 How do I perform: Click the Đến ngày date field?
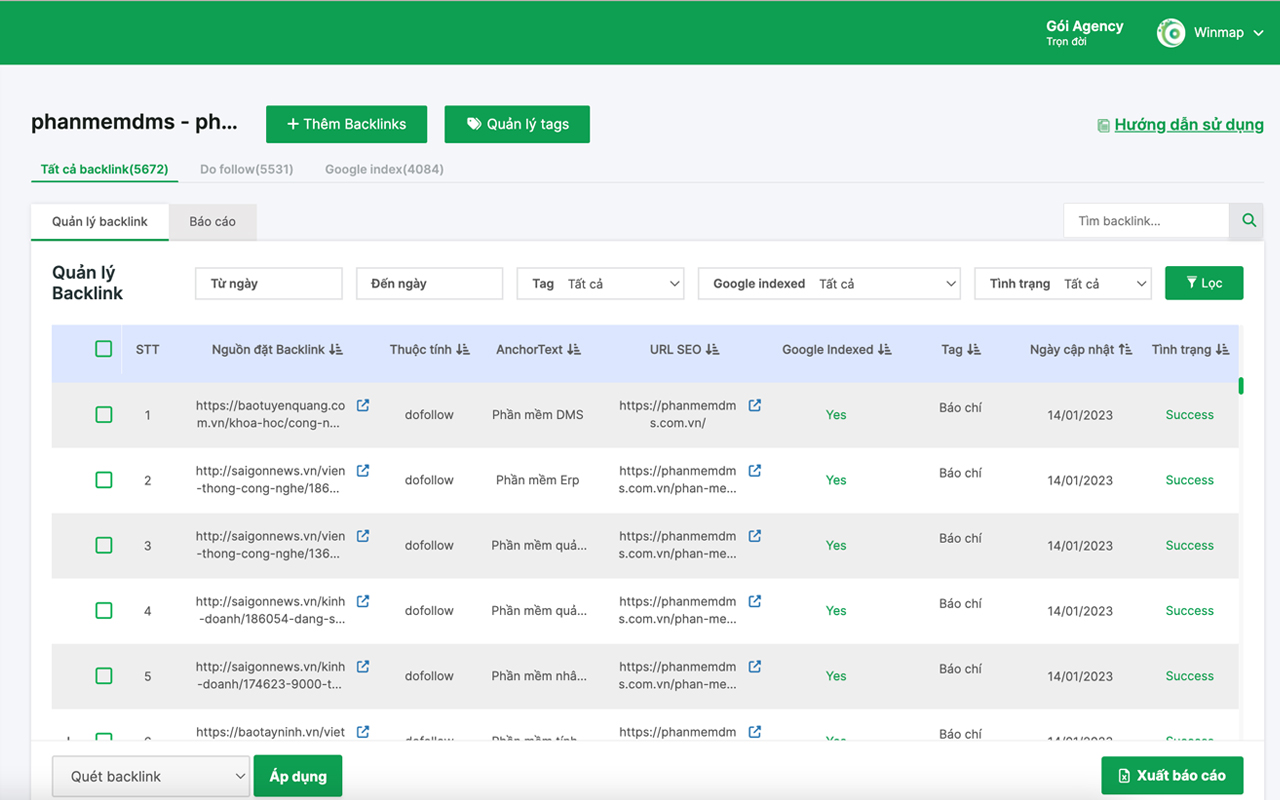pyautogui.click(x=429, y=284)
